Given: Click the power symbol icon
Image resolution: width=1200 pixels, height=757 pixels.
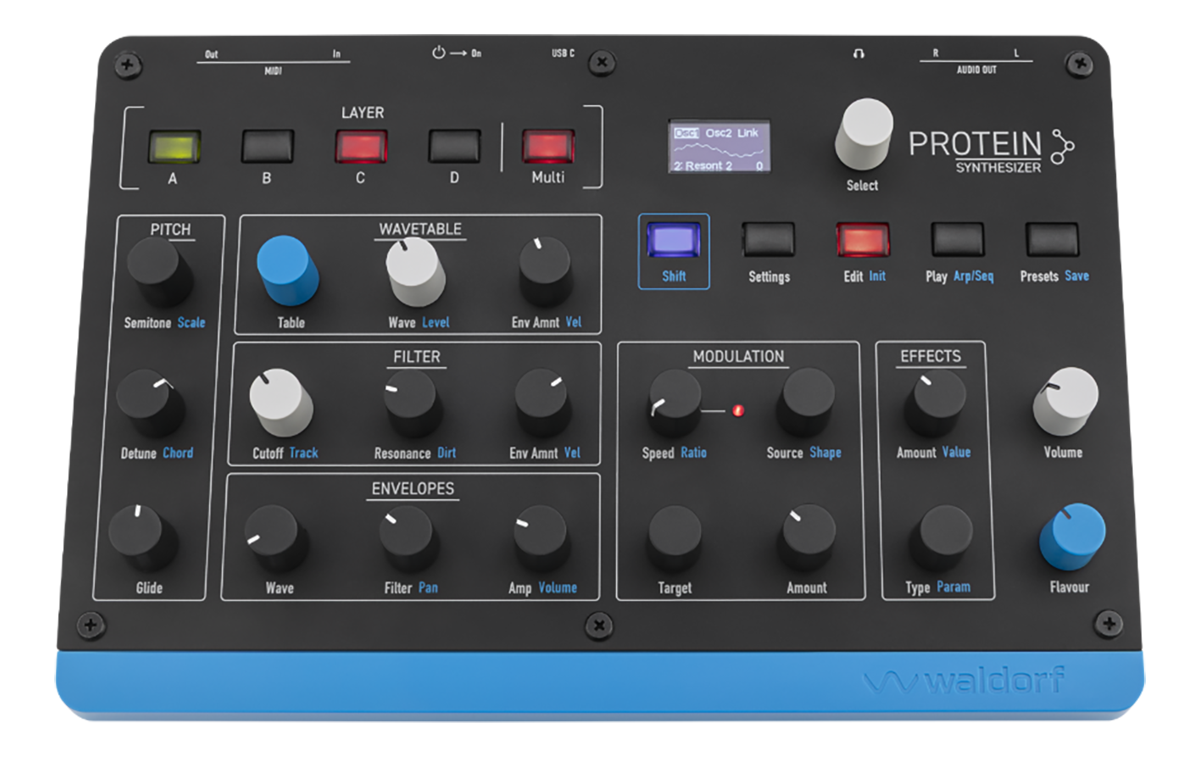Looking at the screenshot, I should tap(438, 53).
